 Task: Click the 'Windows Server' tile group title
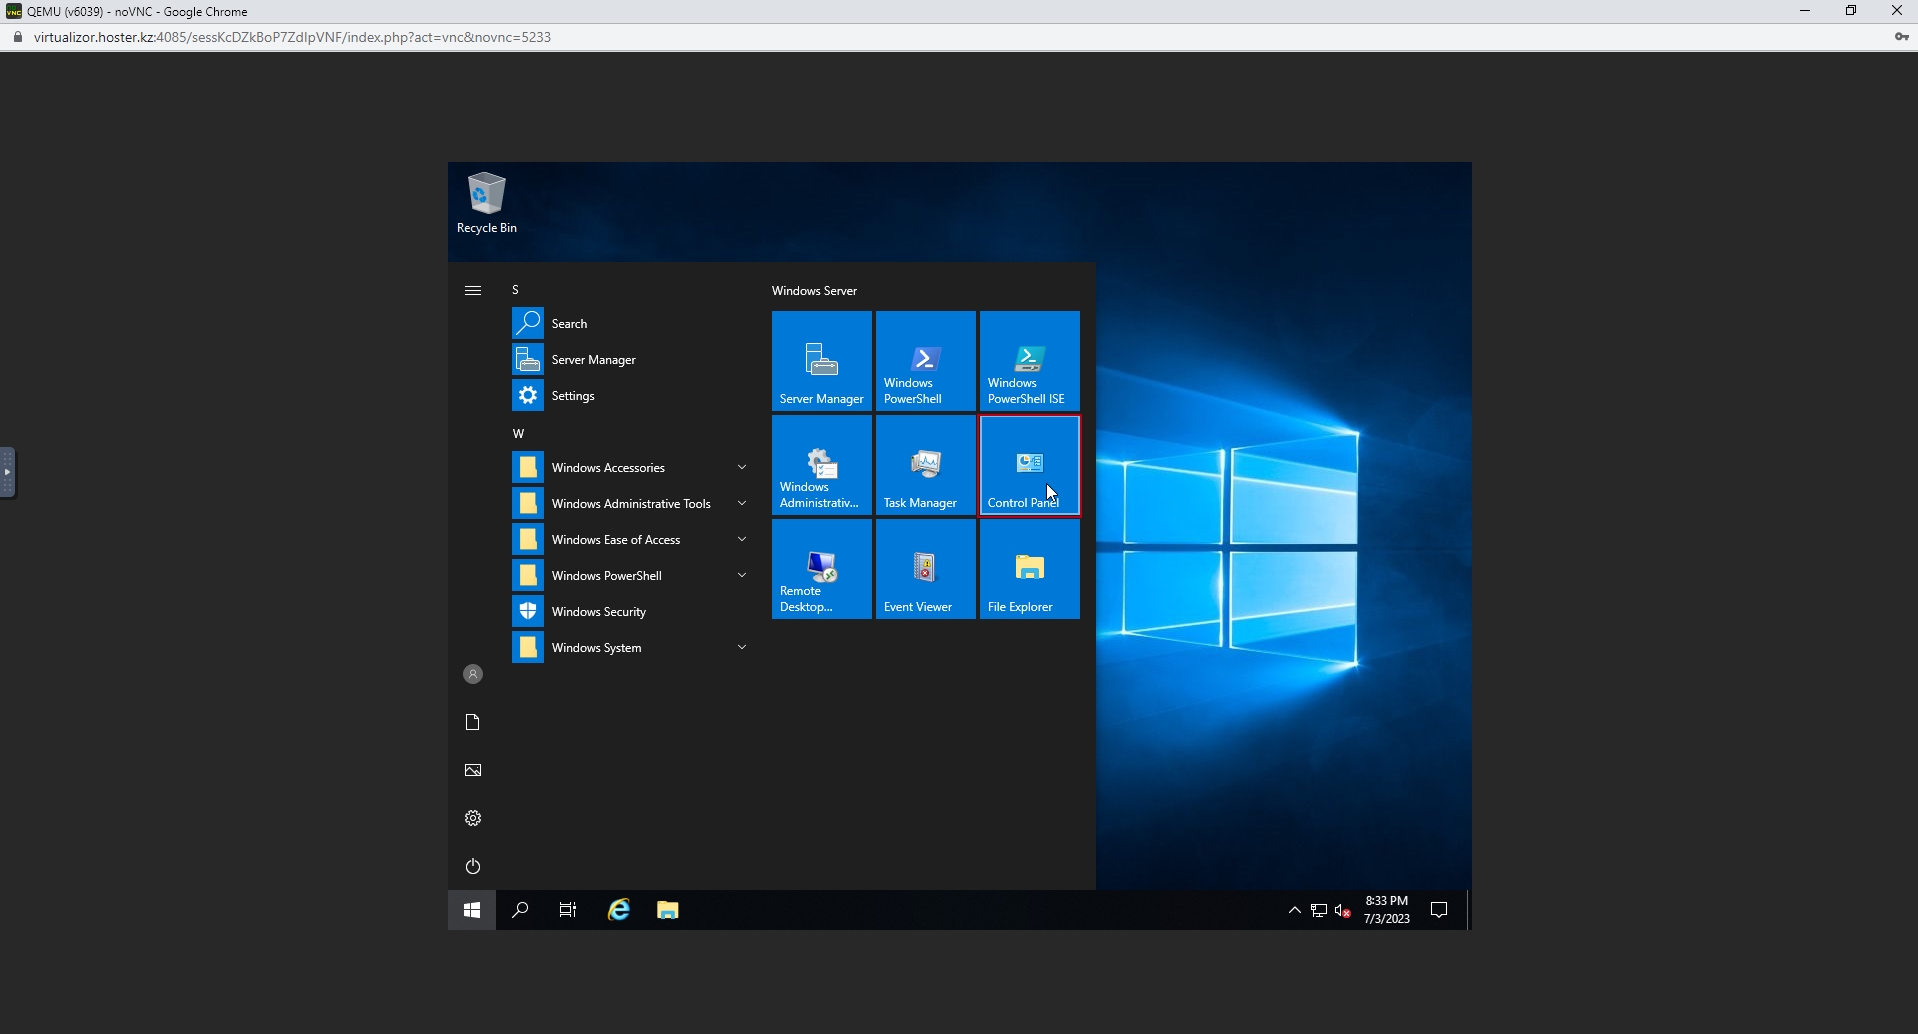(814, 291)
